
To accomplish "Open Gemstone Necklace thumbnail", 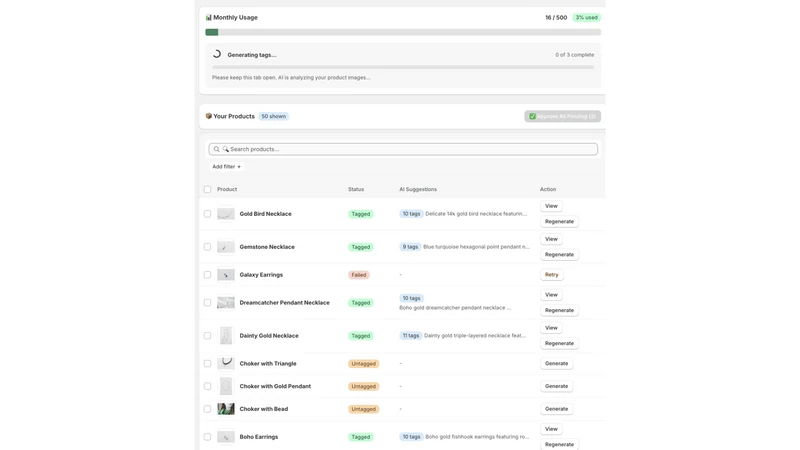I will 226,247.
